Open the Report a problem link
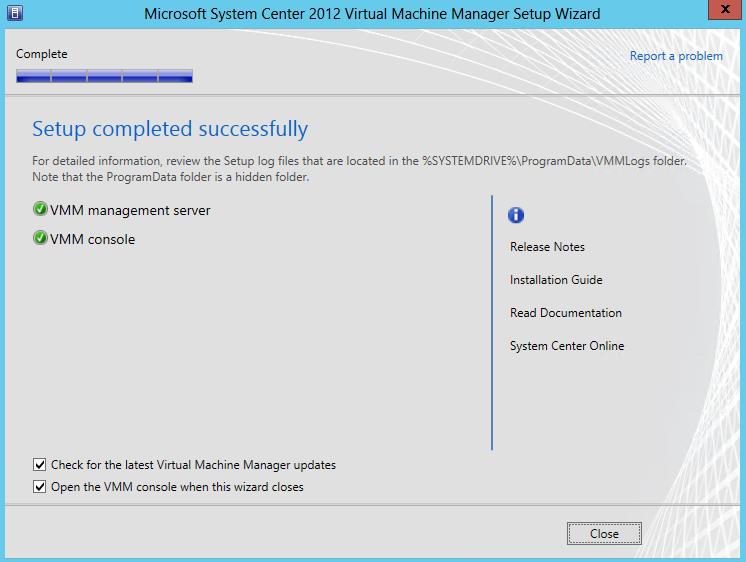746x562 pixels. (x=676, y=56)
